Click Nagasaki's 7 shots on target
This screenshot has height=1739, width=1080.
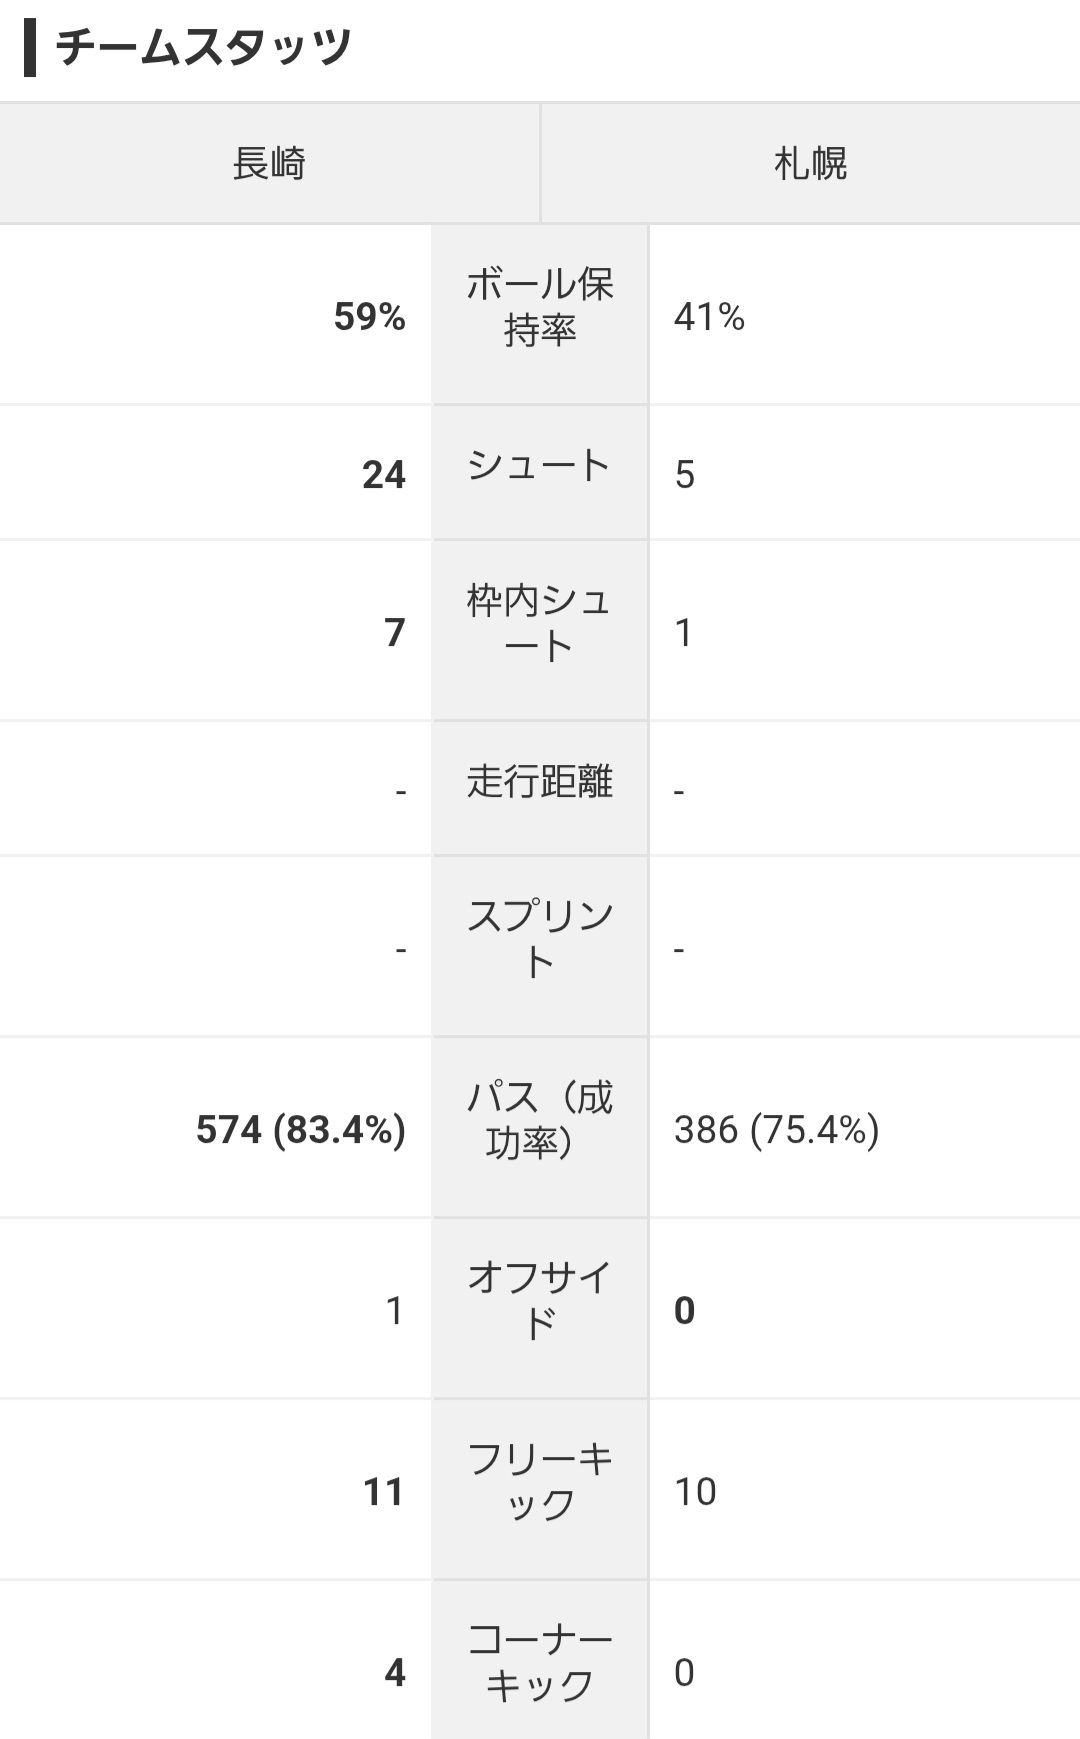tap(395, 632)
